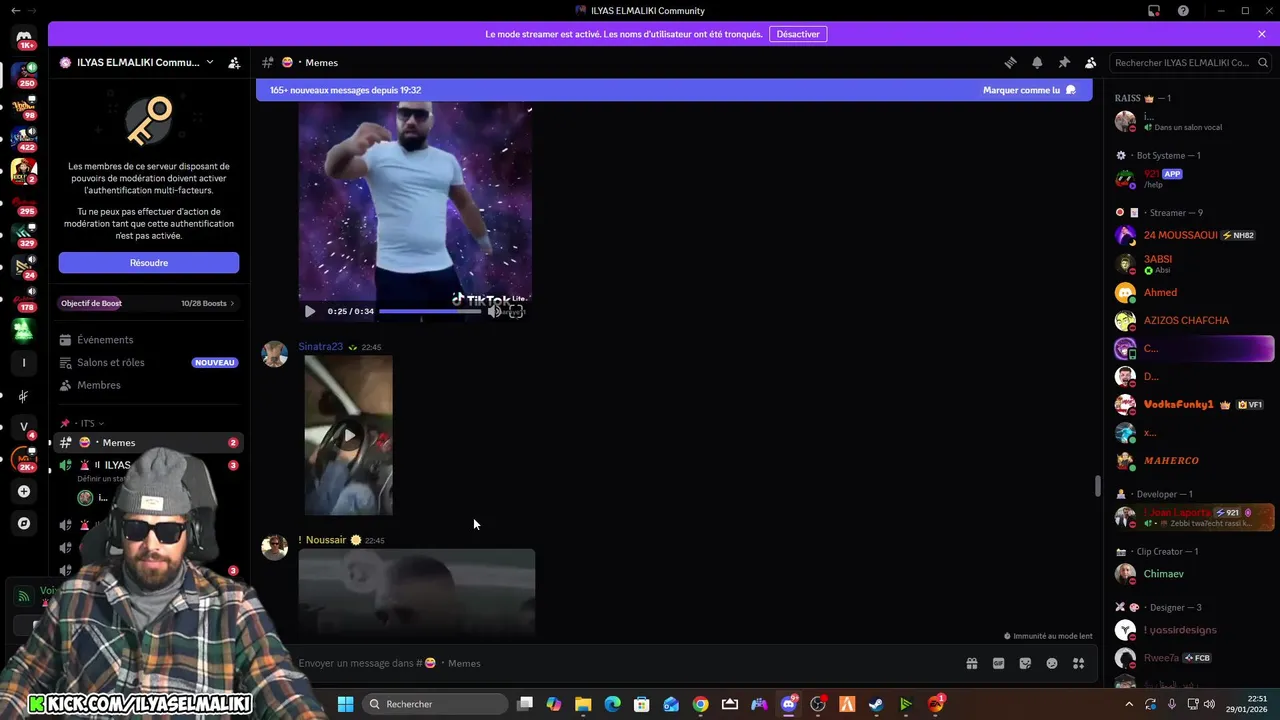The width and height of the screenshot is (1280, 720).
Task: Select member Chimaev
Action: 1194,574
